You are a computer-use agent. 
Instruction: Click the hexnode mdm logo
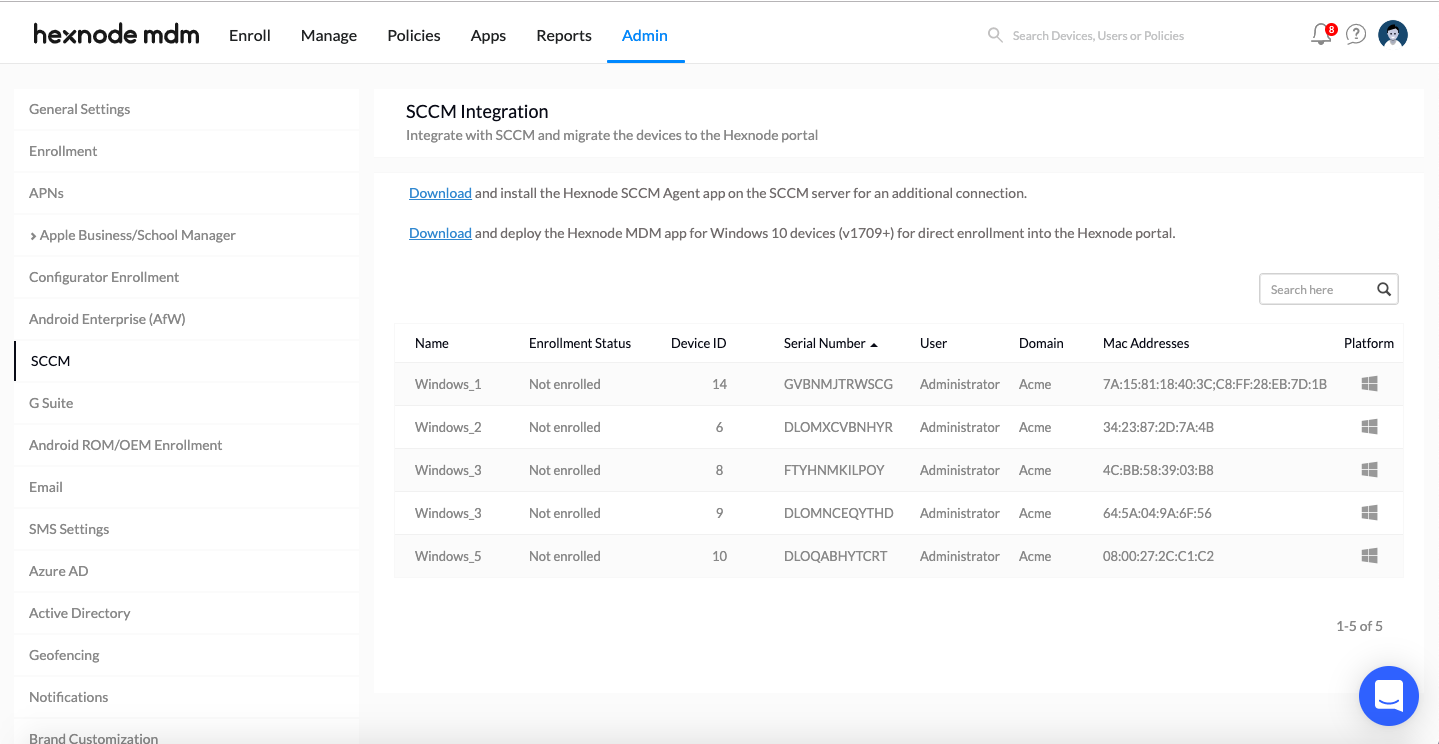tap(116, 34)
